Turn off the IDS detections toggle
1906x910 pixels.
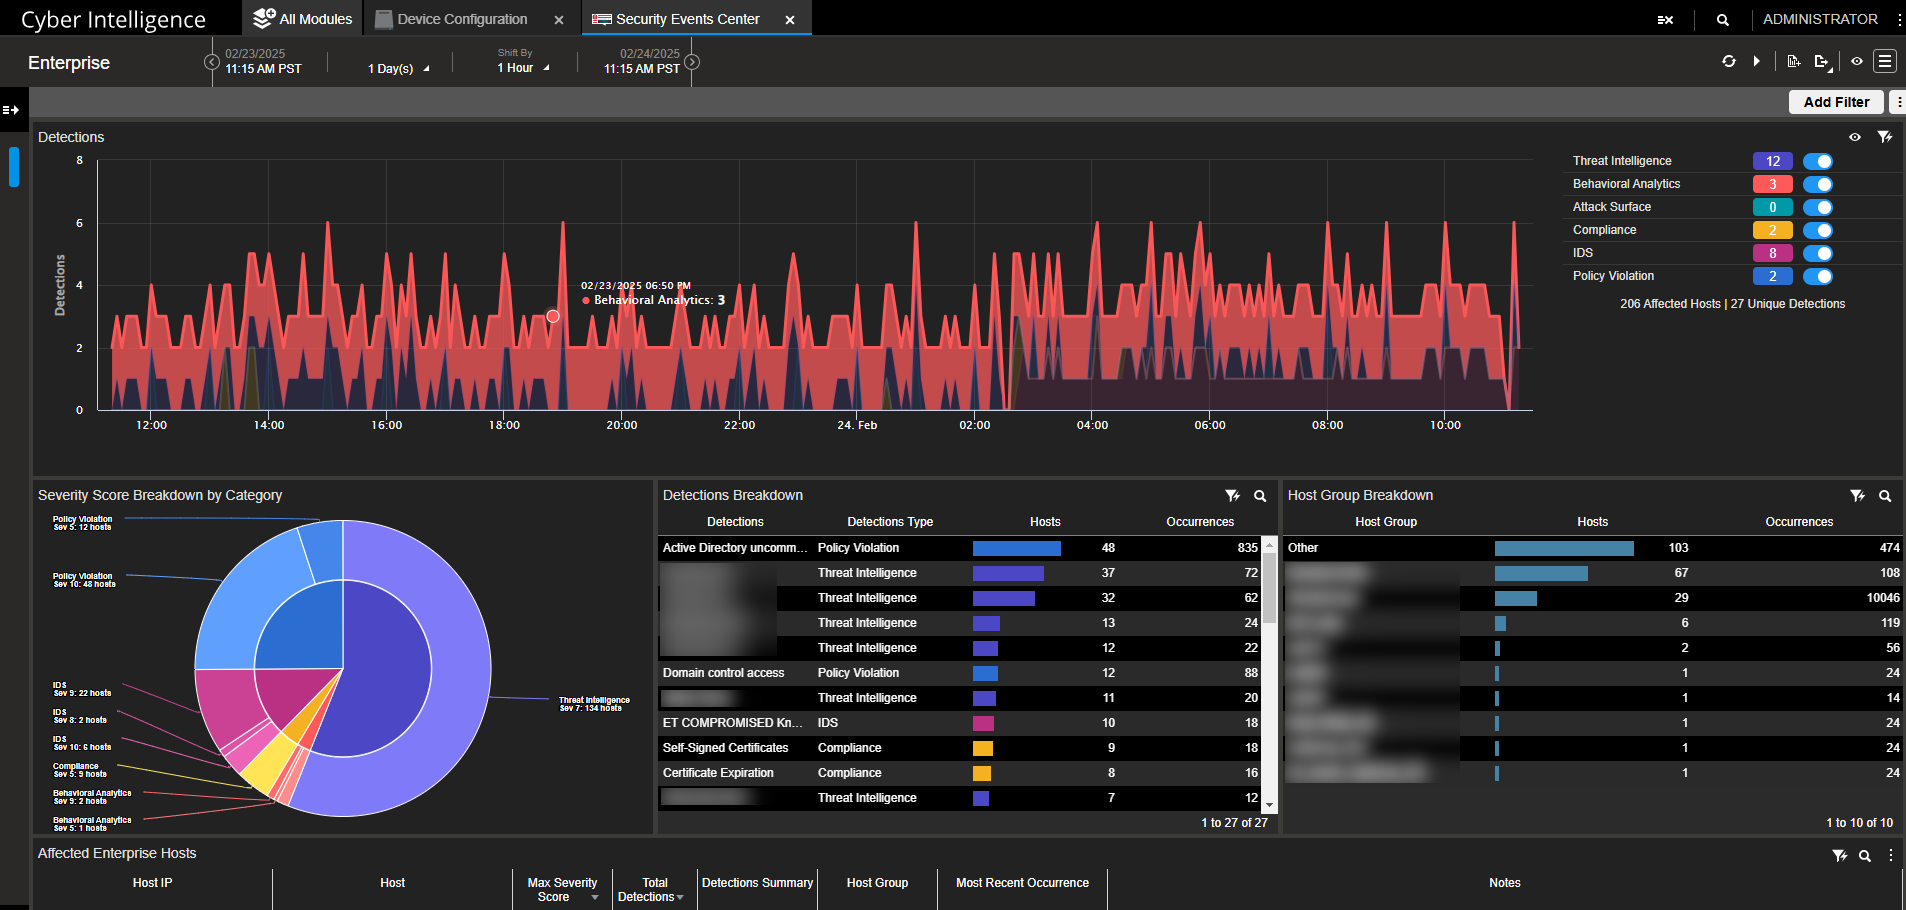pos(1817,254)
